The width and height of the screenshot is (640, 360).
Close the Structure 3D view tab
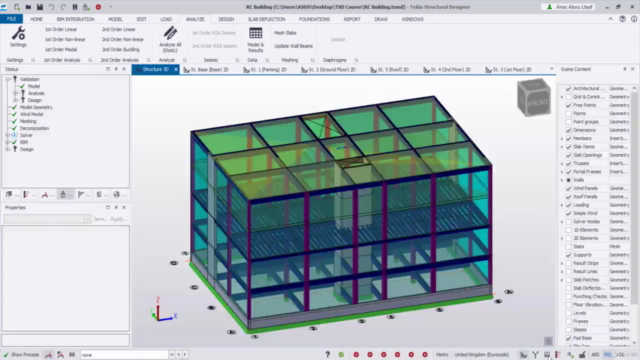coord(176,69)
